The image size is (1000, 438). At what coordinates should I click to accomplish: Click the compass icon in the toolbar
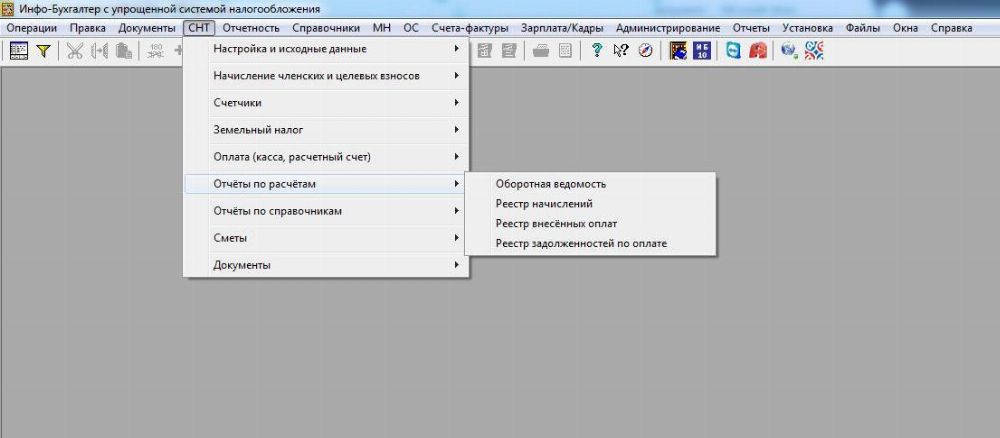pos(644,51)
